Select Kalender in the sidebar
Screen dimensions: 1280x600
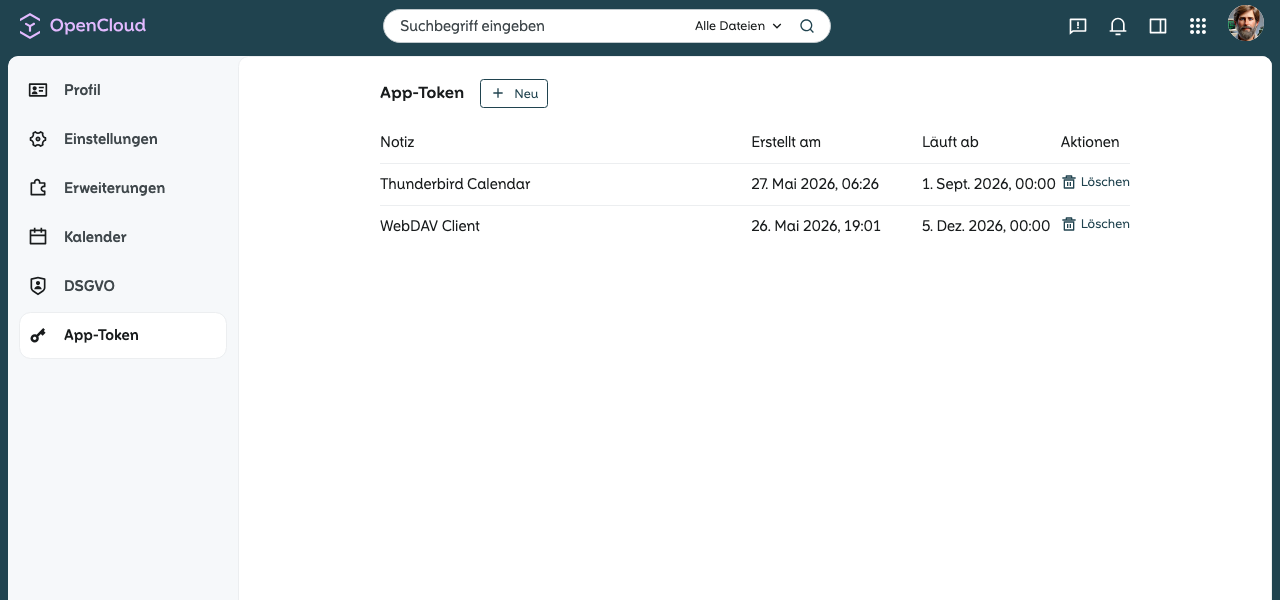[123, 237]
